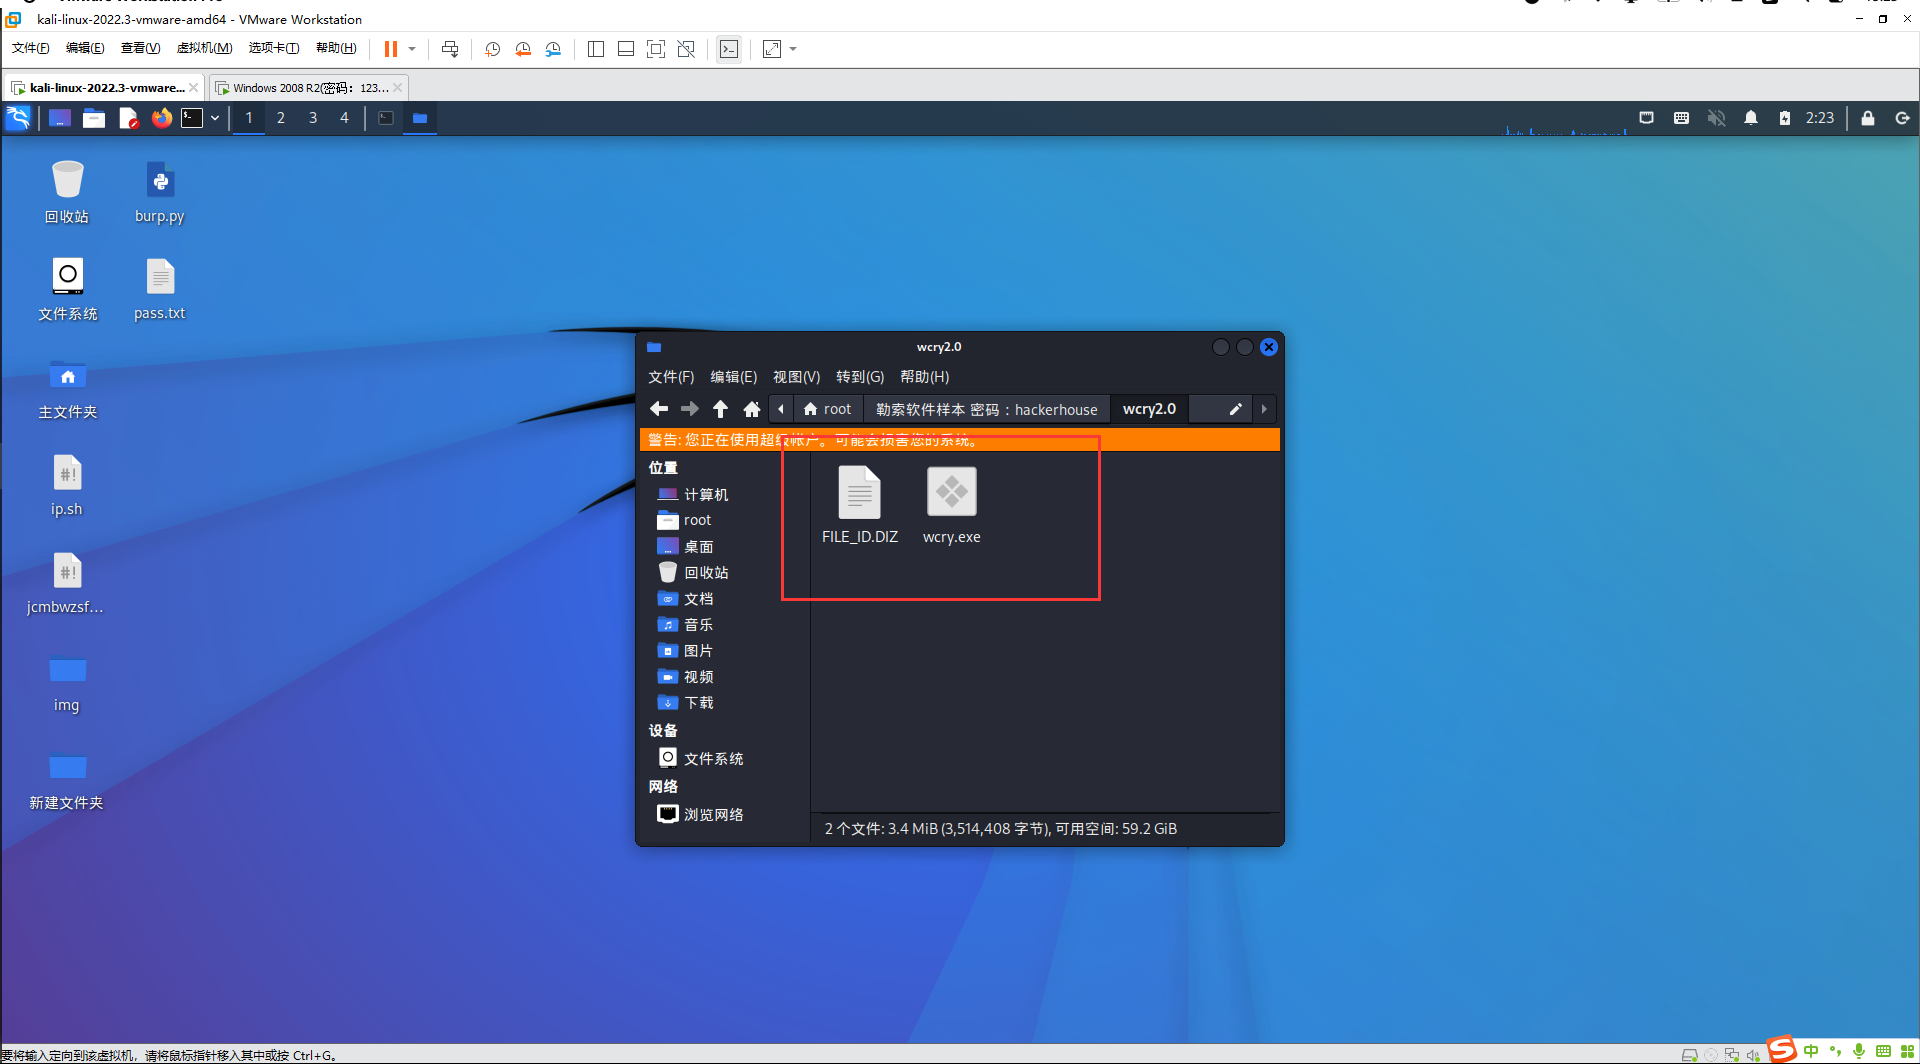Screen dimensions: 1920x1064
Task: Switch to workspace 2
Action: 281,118
